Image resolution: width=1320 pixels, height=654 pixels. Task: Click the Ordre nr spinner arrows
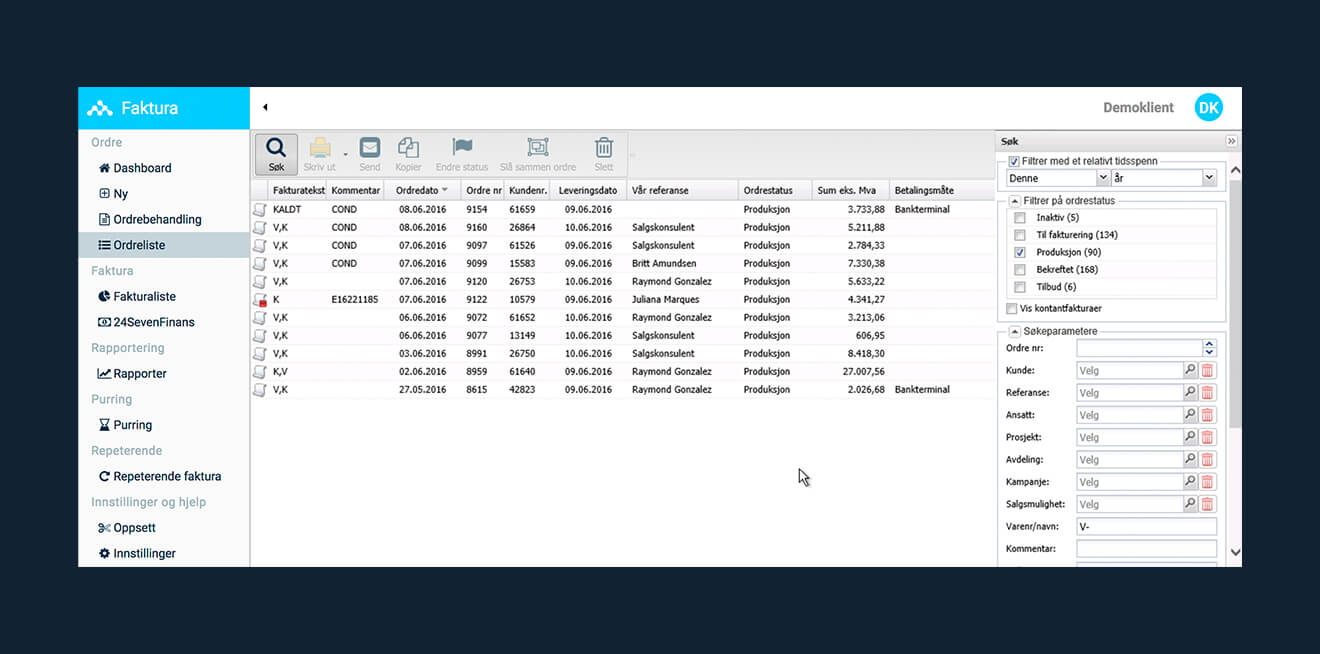(x=1209, y=348)
